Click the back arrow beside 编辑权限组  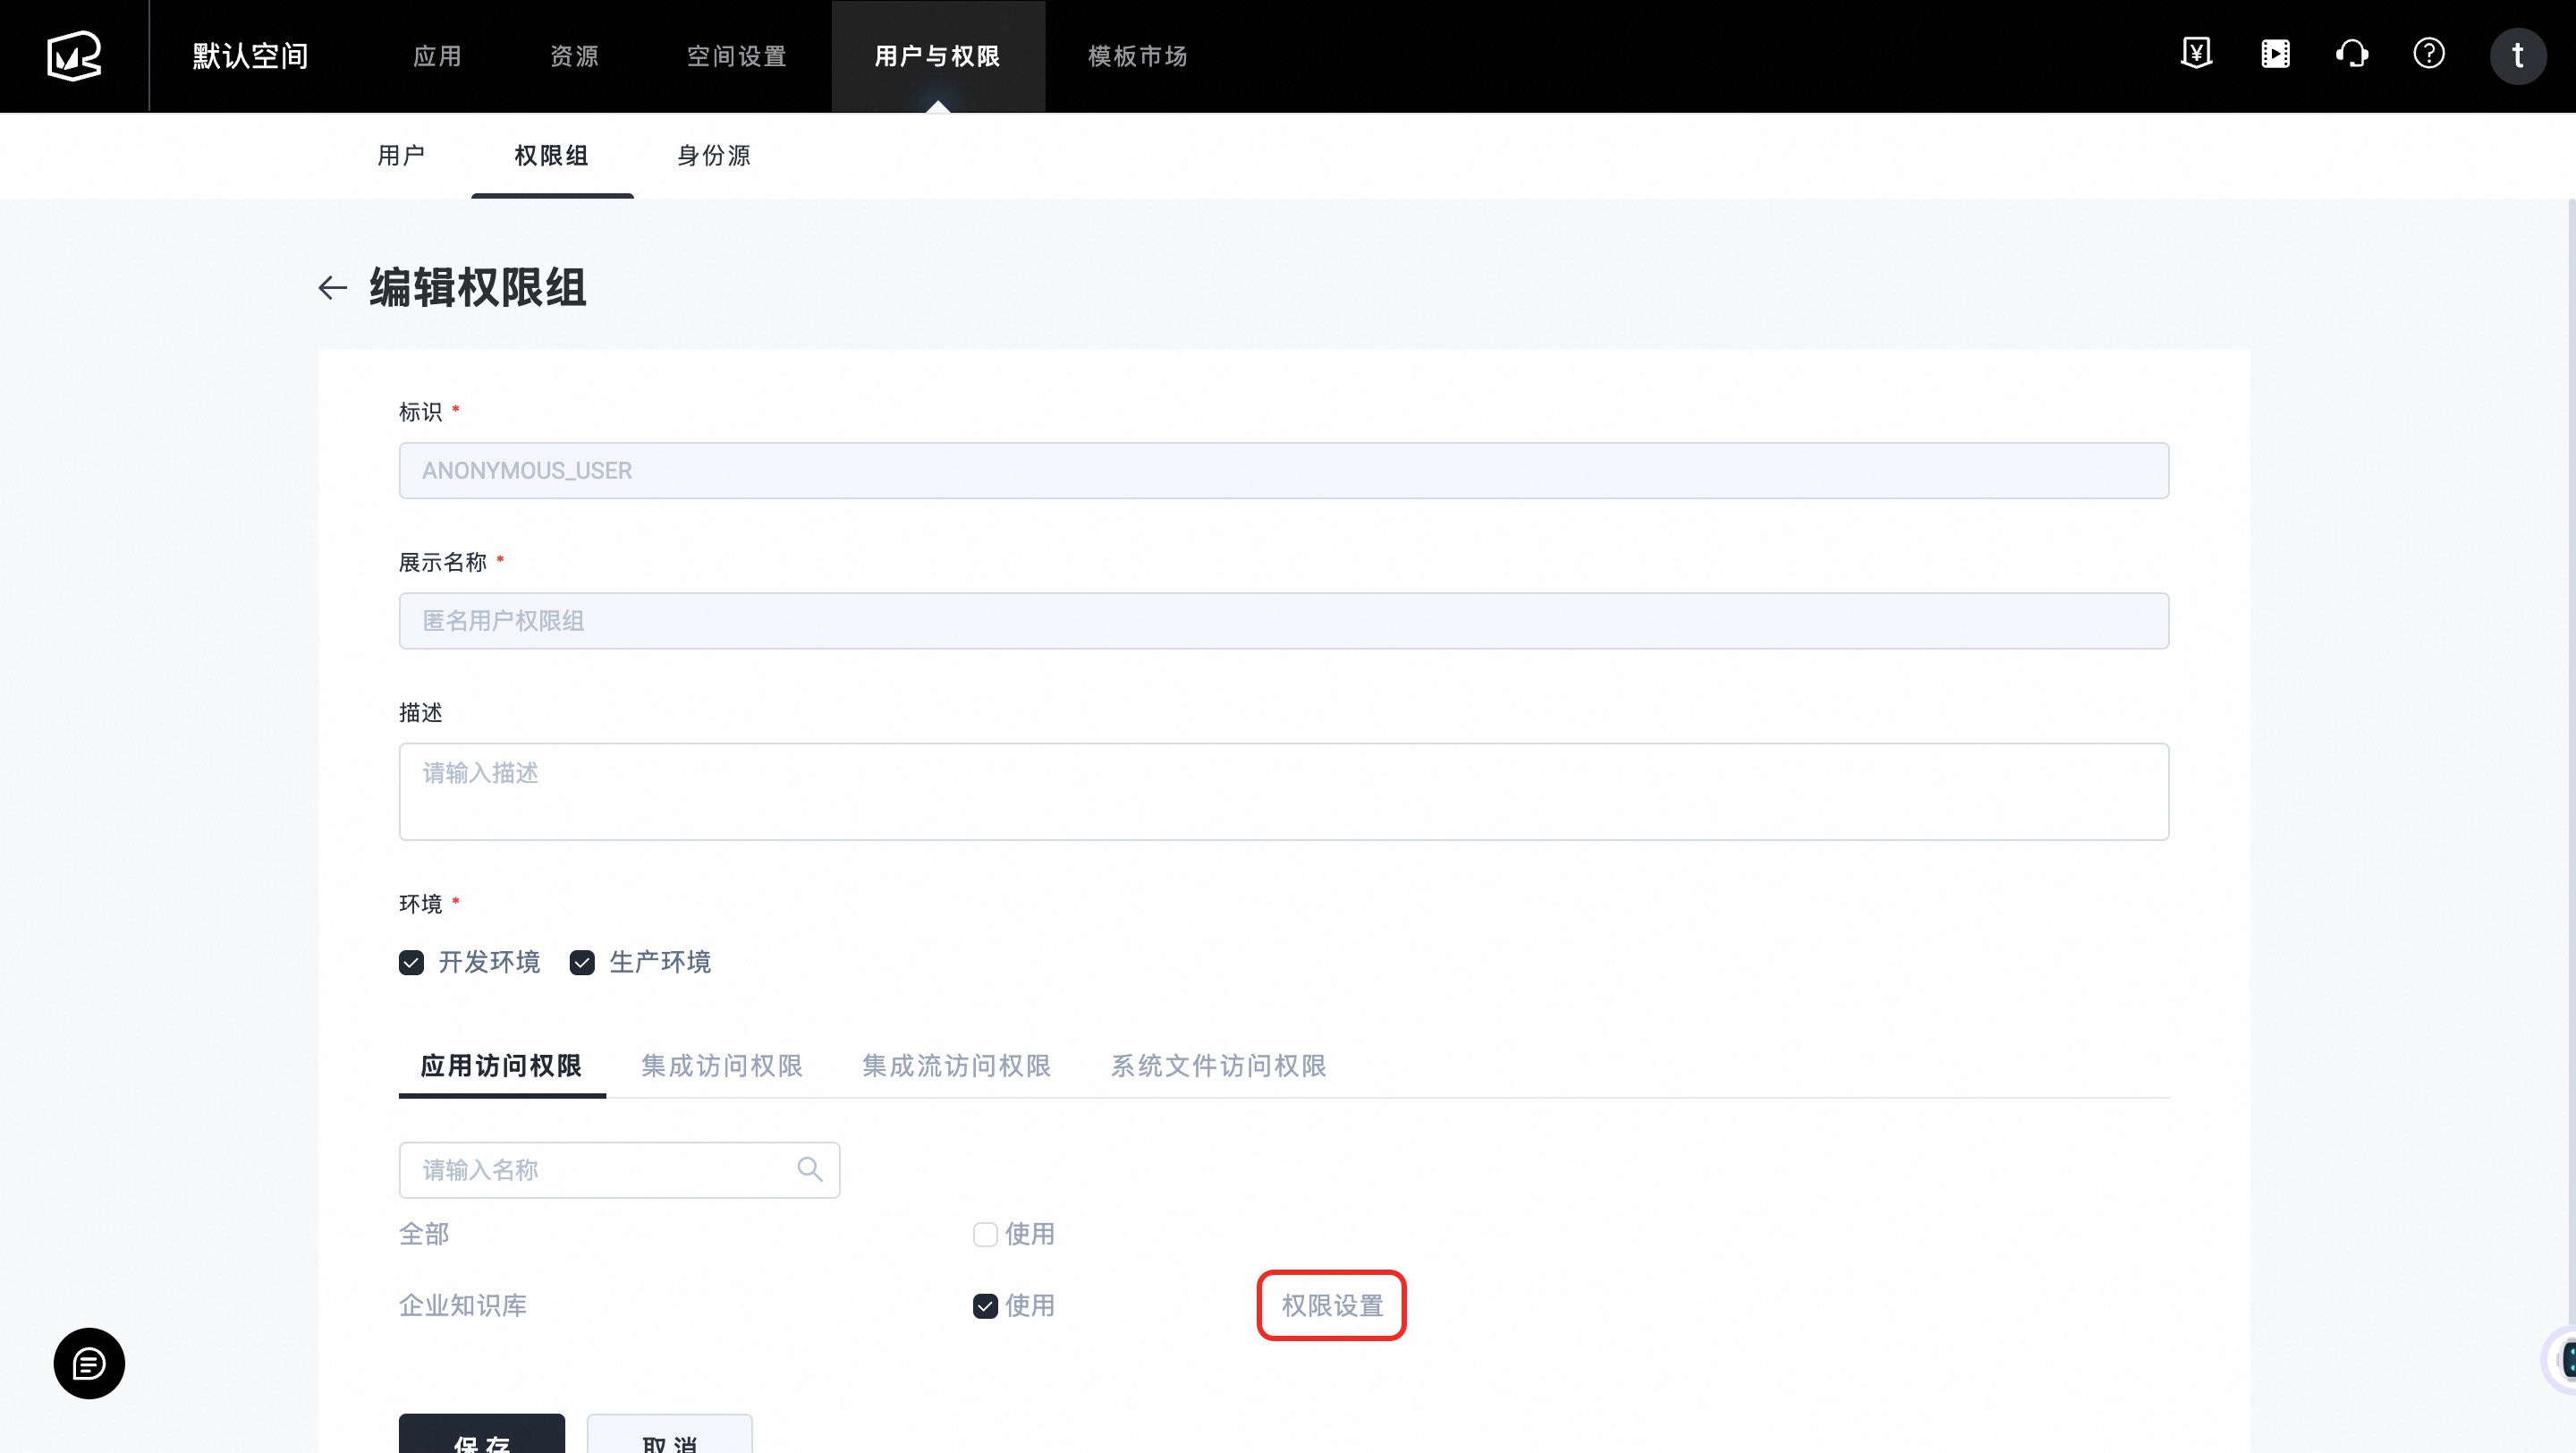pos(332,288)
